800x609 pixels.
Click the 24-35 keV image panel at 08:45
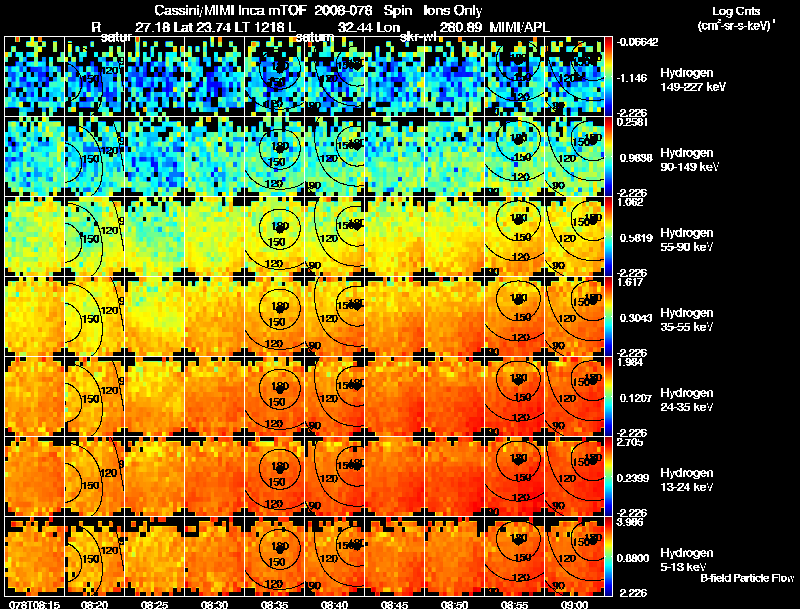pyautogui.click(x=394, y=397)
